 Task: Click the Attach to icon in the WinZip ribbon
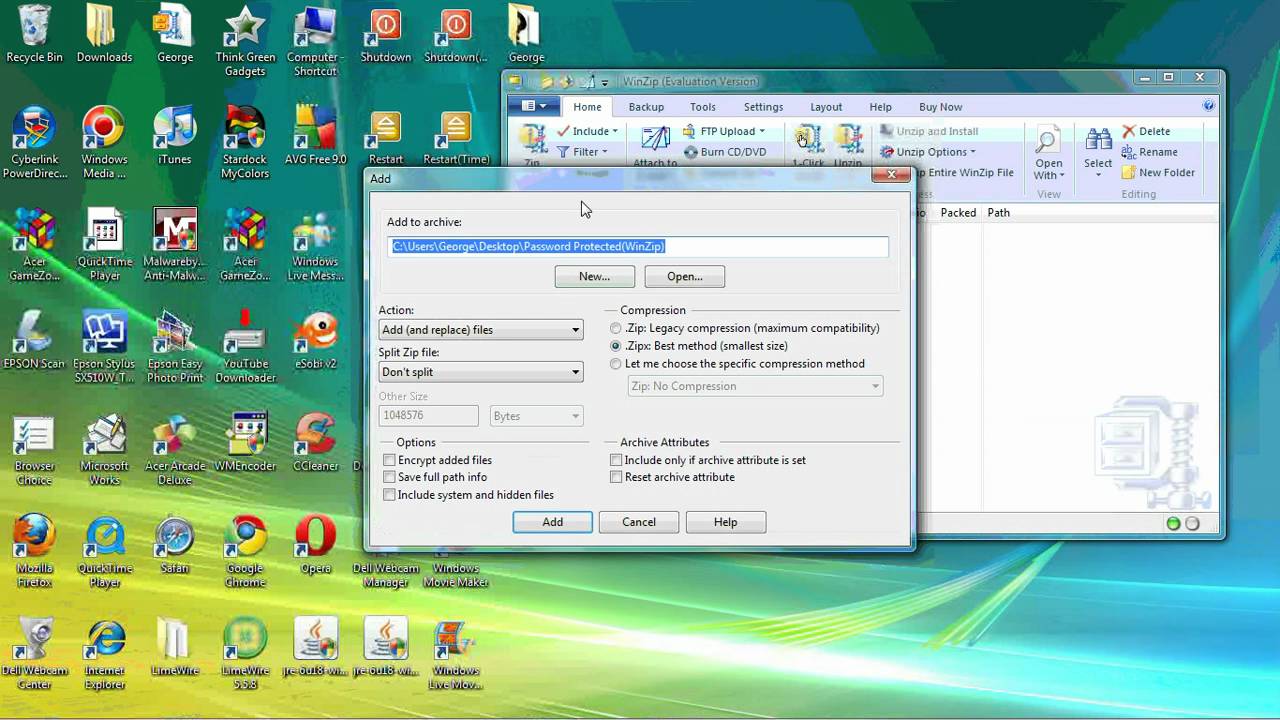656,146
